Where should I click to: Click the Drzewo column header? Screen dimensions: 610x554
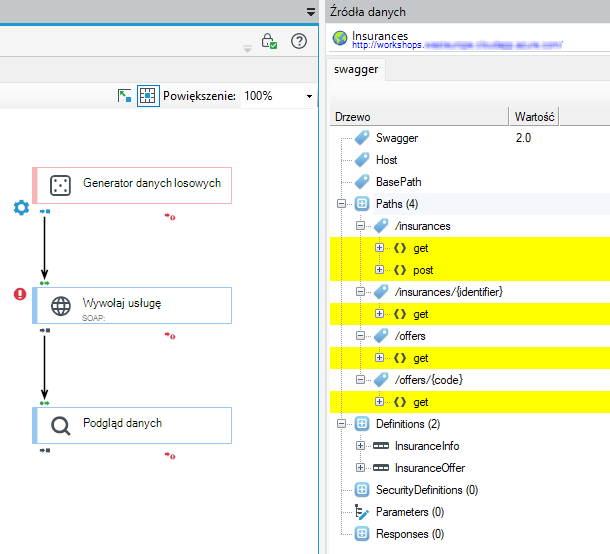[419, 117]
